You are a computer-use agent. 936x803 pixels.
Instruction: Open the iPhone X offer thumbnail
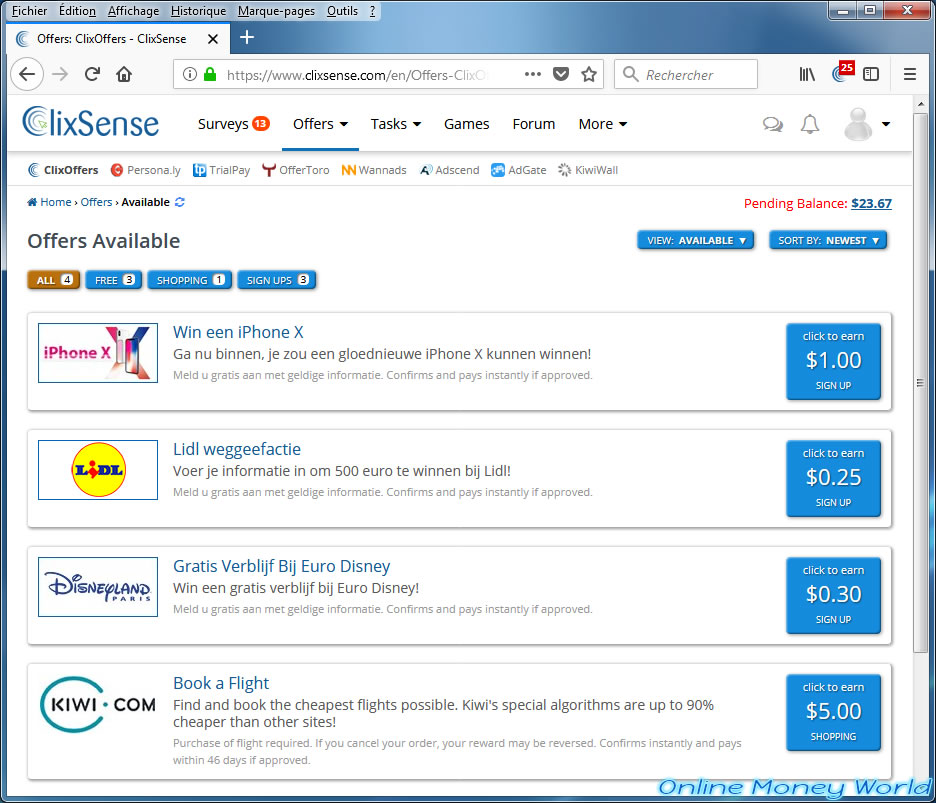[98, 353]
